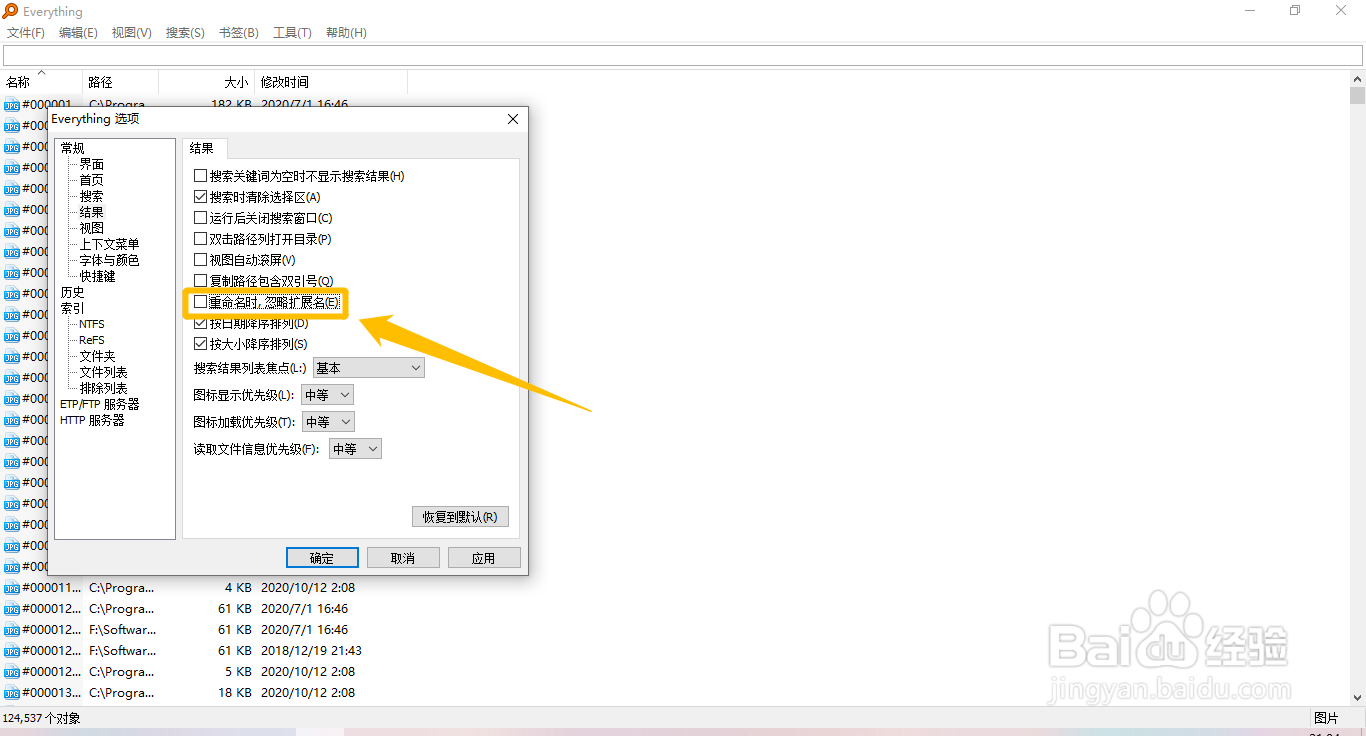This screenshot has height=736, width=1366.
Task: Select ReFS under 索引
Action: [92, 340]
